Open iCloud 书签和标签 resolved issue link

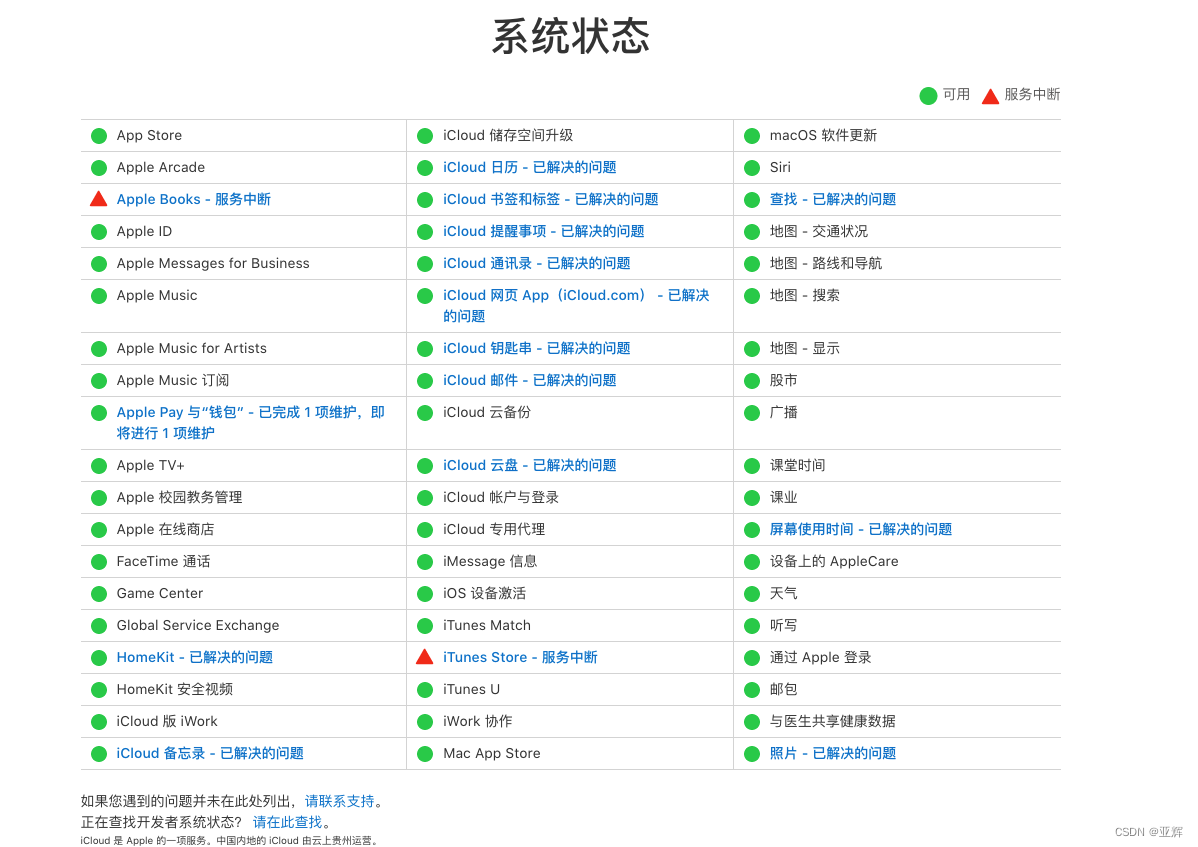click(551, 199)
